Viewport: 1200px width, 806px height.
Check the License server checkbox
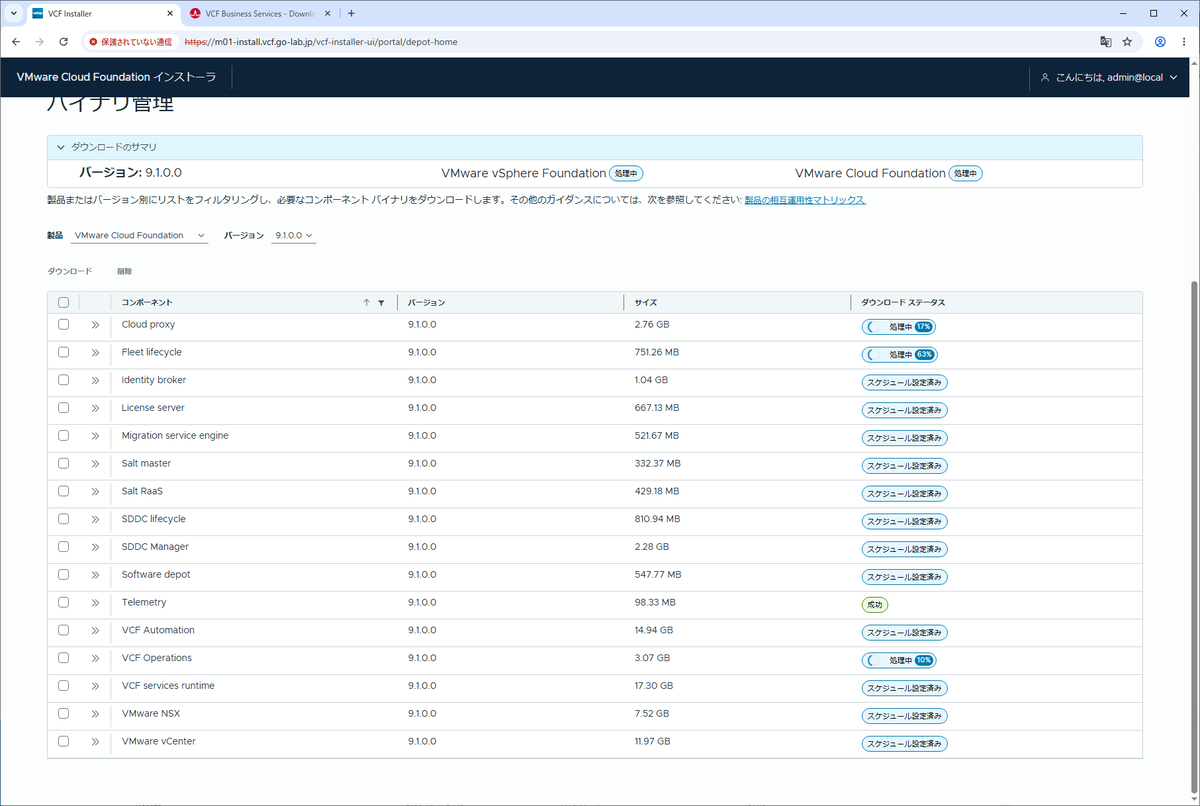pyautogui.click(x=63, y=408)
